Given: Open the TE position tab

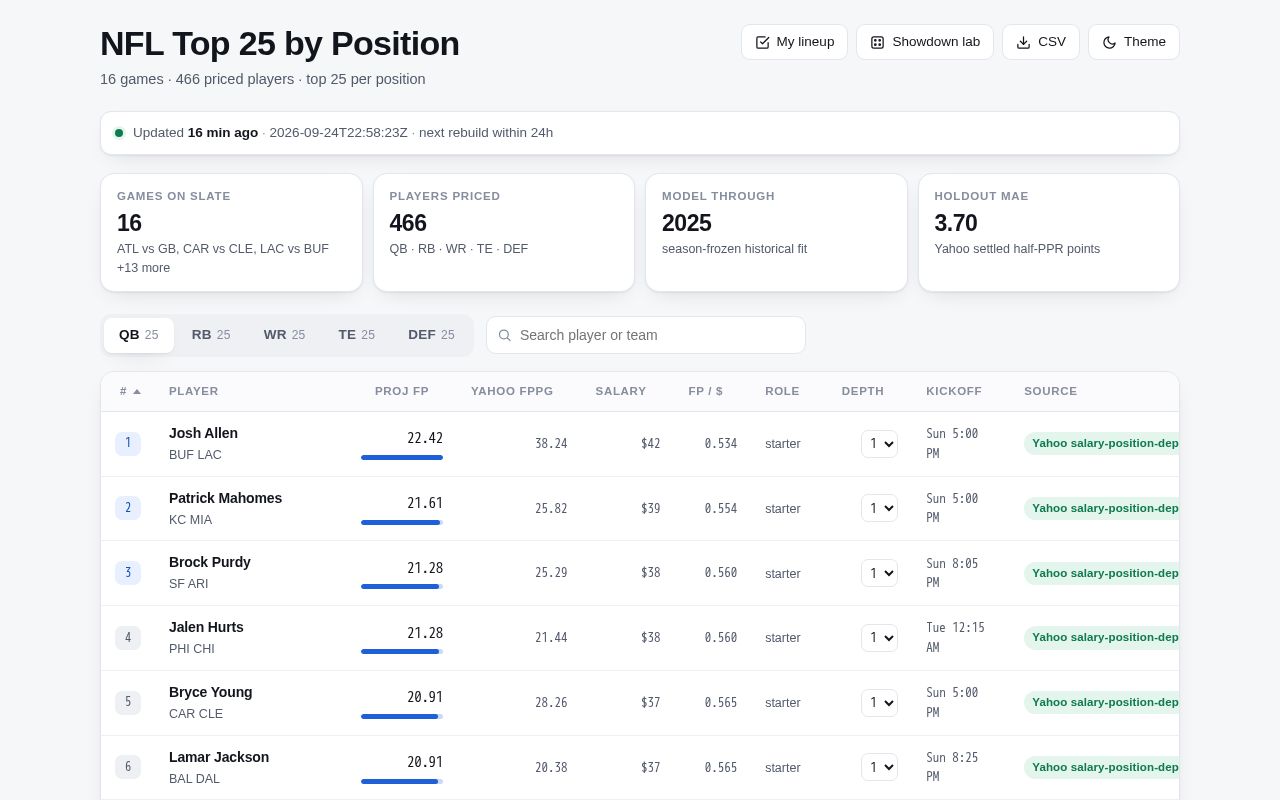Looking at the screenshot, I should pyautogui.click(x=356, y=335).
